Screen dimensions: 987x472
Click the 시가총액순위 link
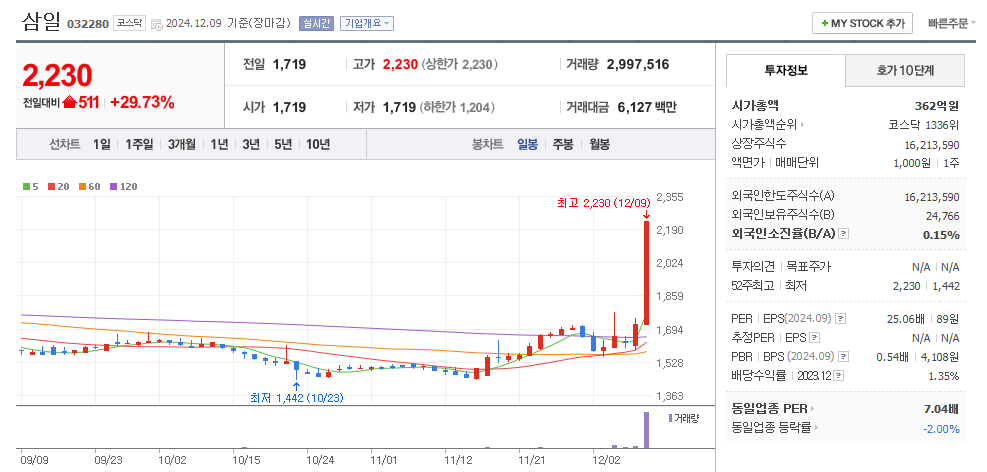pyautogui.click(x=764, y=125)
